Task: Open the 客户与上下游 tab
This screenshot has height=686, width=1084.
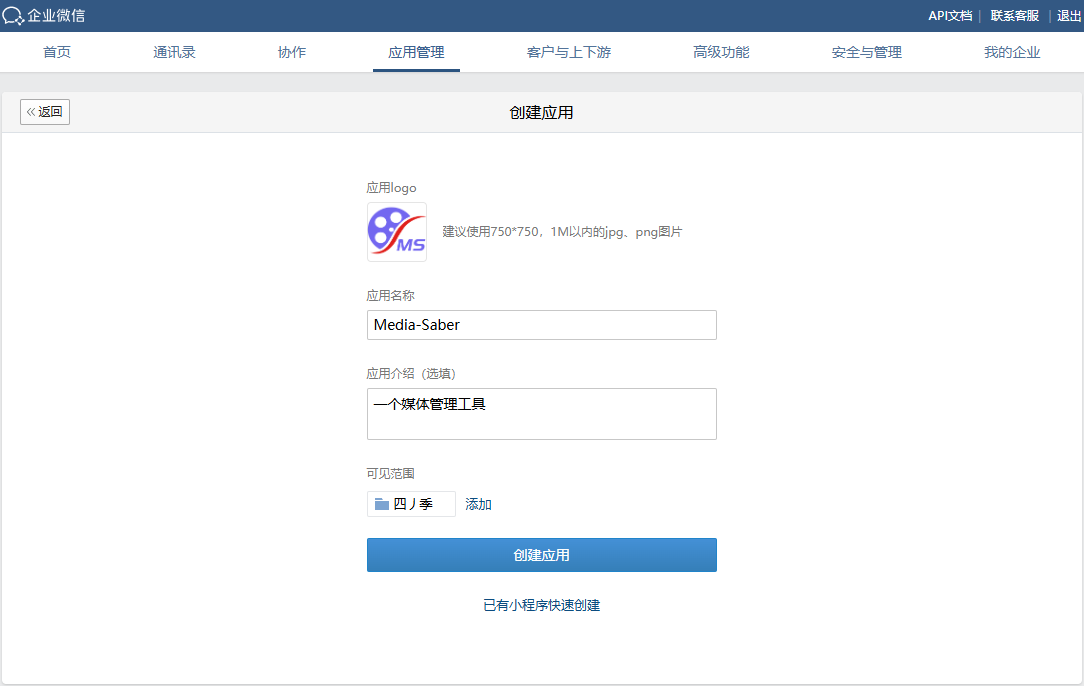Action: point(568,53)
